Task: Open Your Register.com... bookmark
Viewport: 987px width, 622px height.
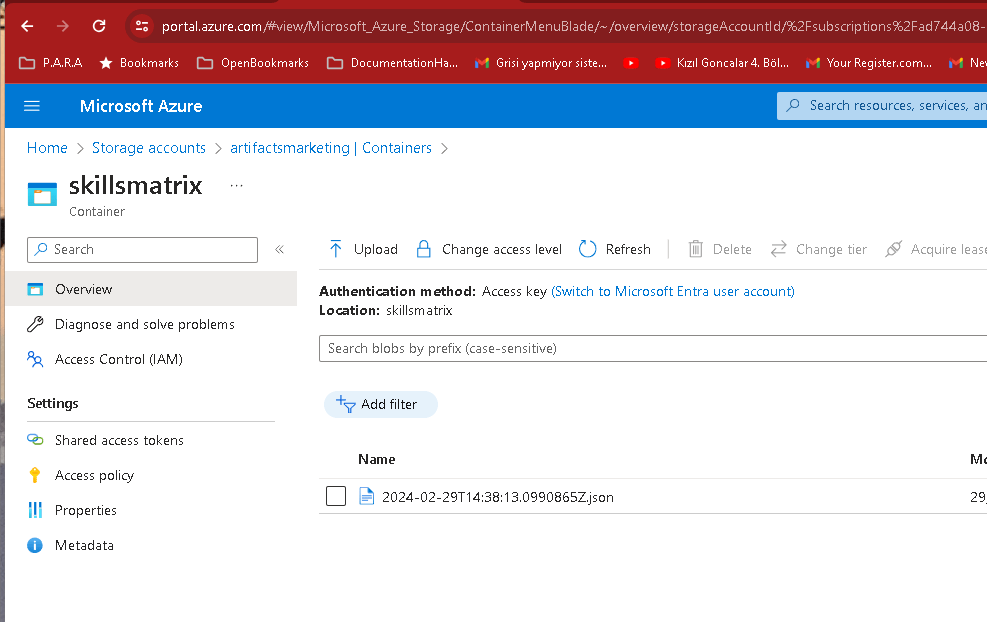Action: [x=869, y=63]
